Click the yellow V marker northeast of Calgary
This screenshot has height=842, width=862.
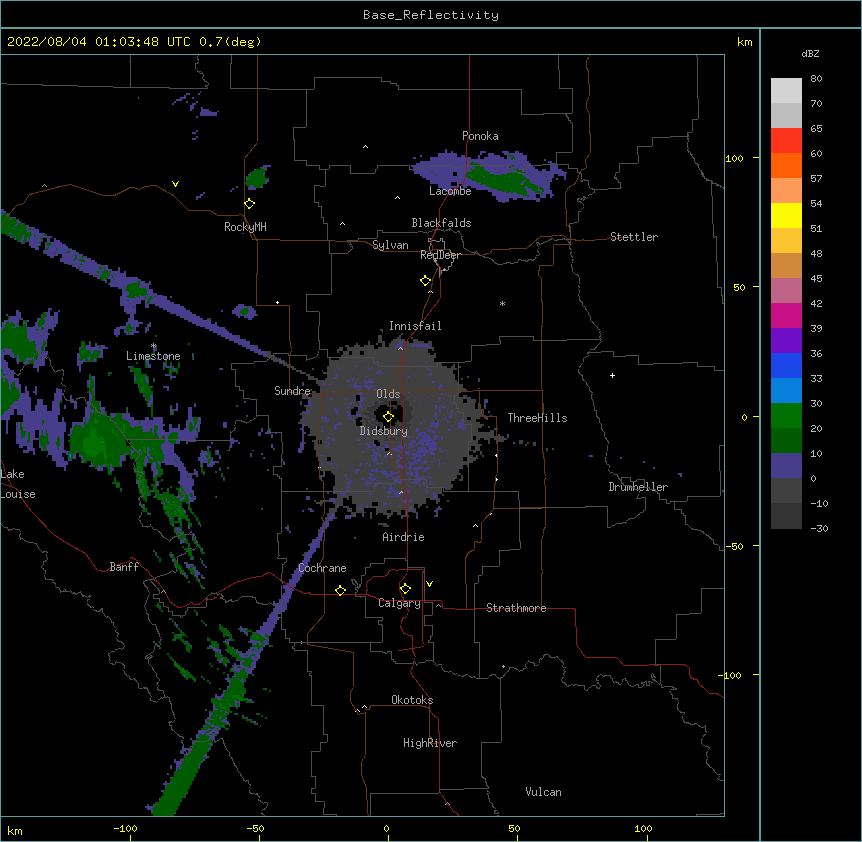(429, 584)
